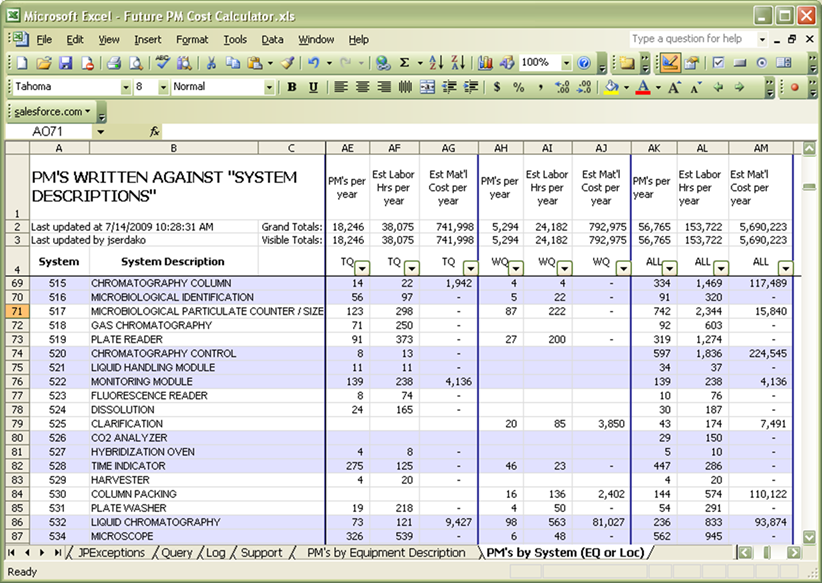822x583 pixels.
Task: Click the salesforce.com toolbar button
Action: click(x=52, y=111)
